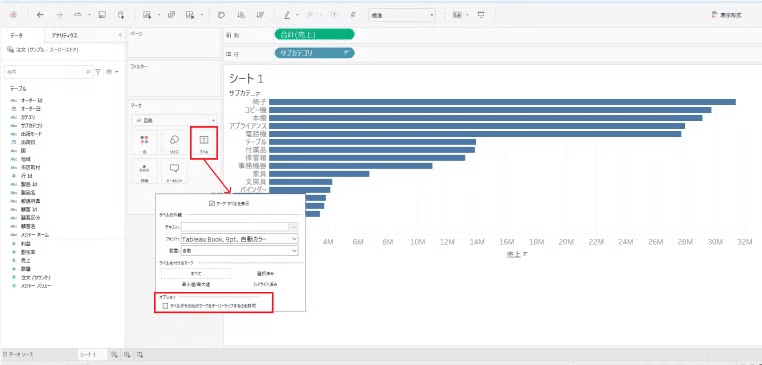Click the sort icon on サブカテ header
This screenshot has width=762, height=365.
click(258, 93)
